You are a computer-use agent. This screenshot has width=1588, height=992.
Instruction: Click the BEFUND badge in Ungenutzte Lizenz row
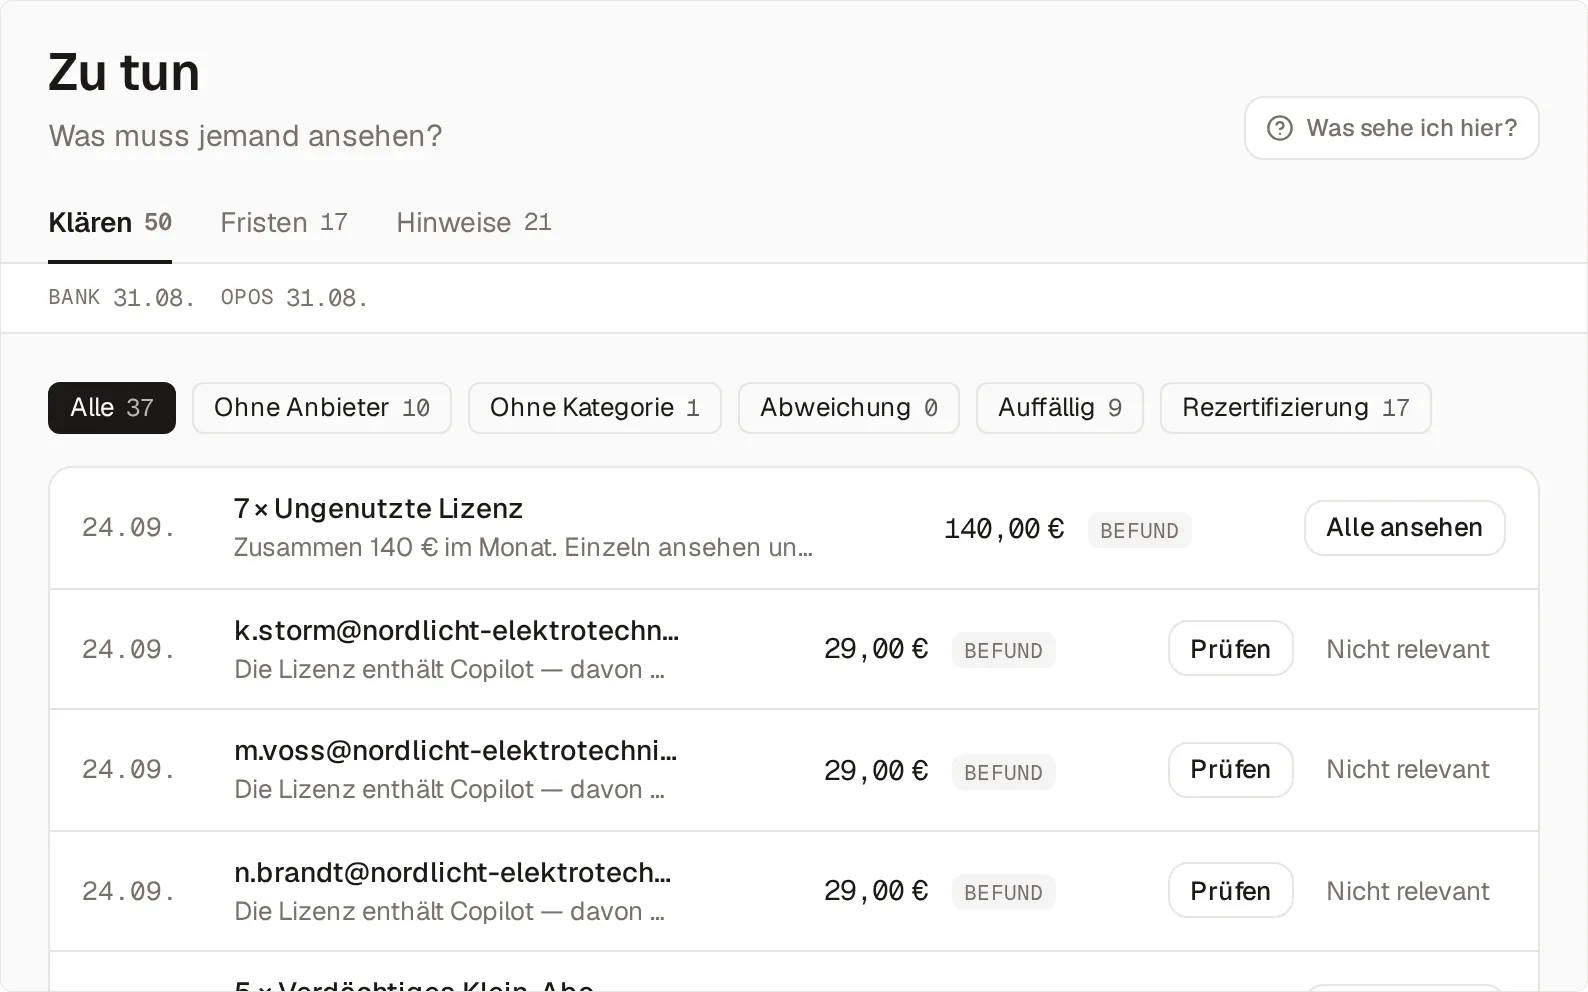click(1139, 531)
